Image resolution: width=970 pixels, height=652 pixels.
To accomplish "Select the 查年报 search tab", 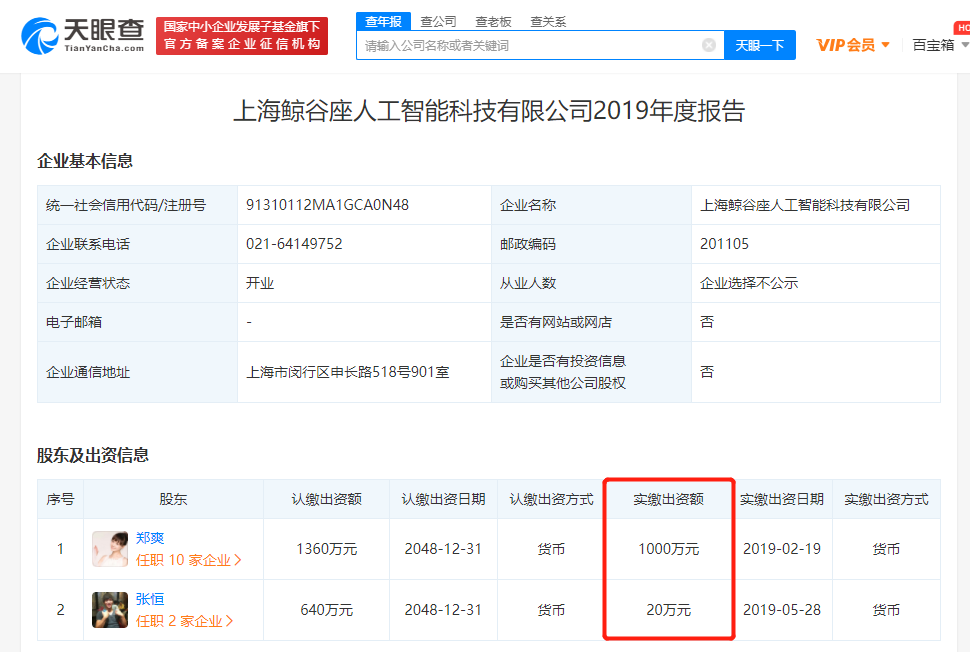I will (384, 22).
